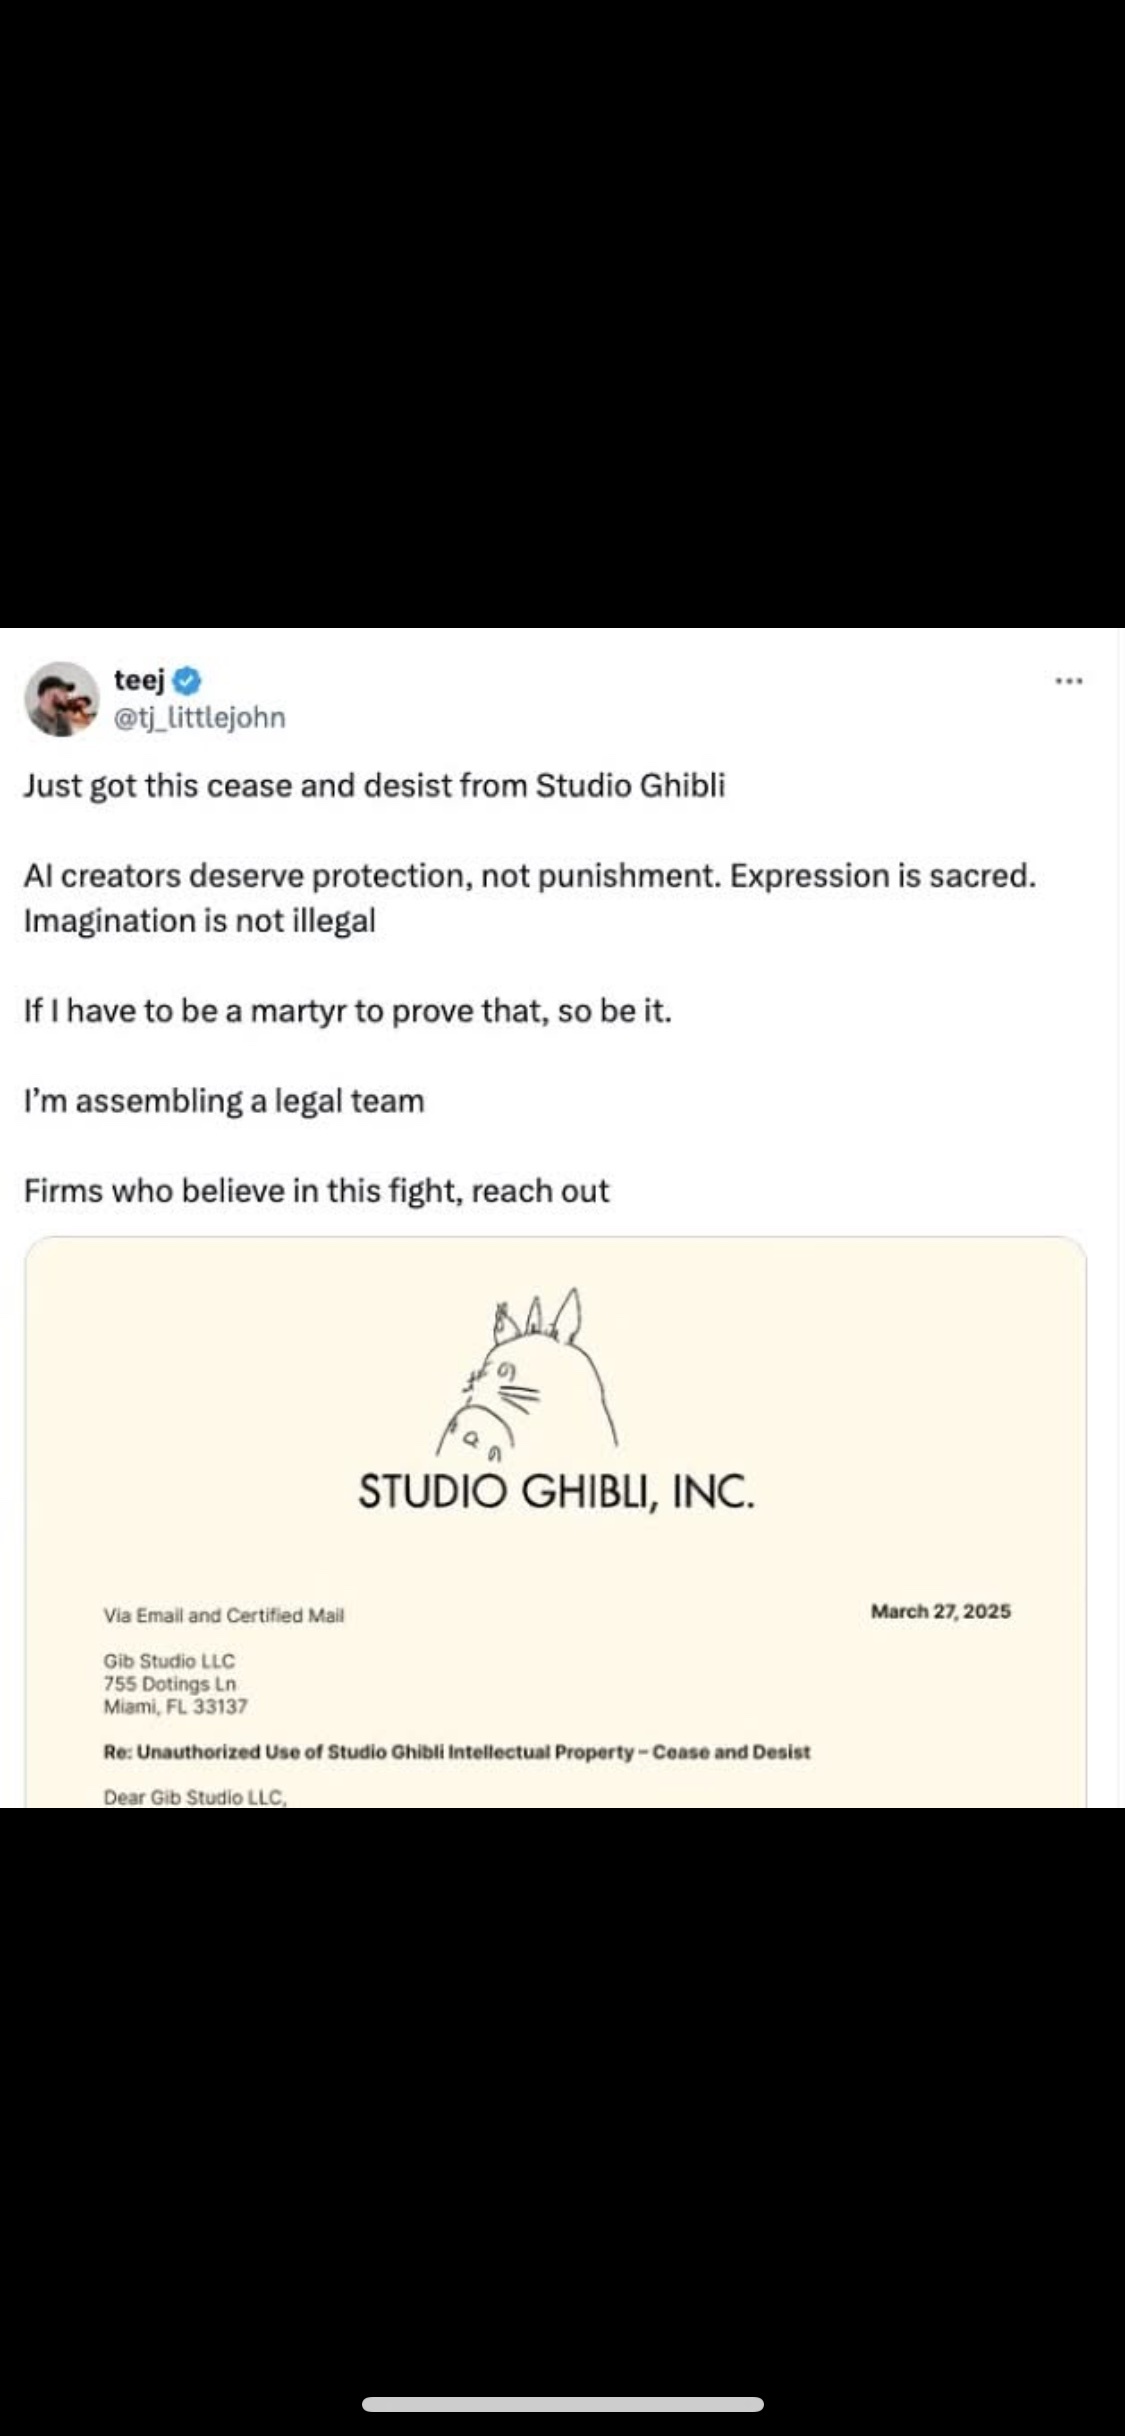This screenshot has height=2436, width=1125.
Task: Tap the 'Re: Unauthorized Use' subject line
Action: pyautogui.click(x=456, y=1752)
